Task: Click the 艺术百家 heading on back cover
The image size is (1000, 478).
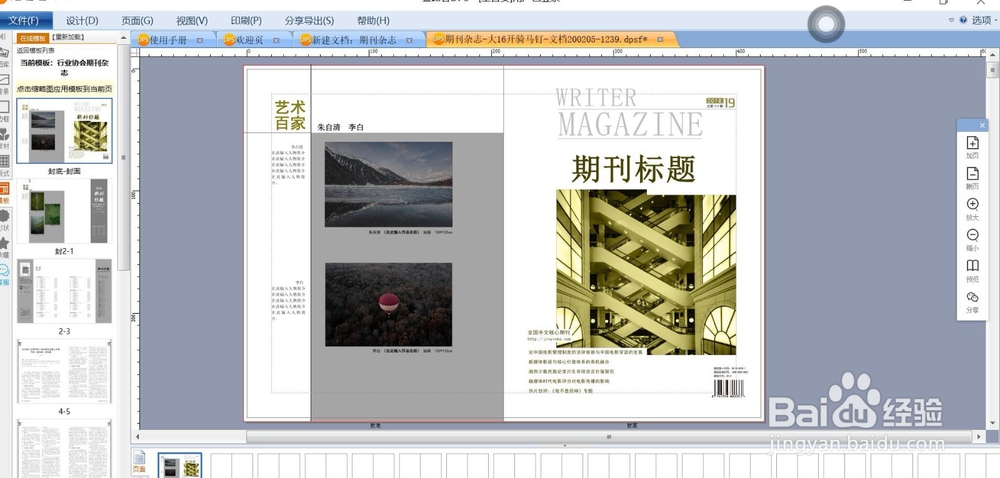Action: (x=290, y=115)
